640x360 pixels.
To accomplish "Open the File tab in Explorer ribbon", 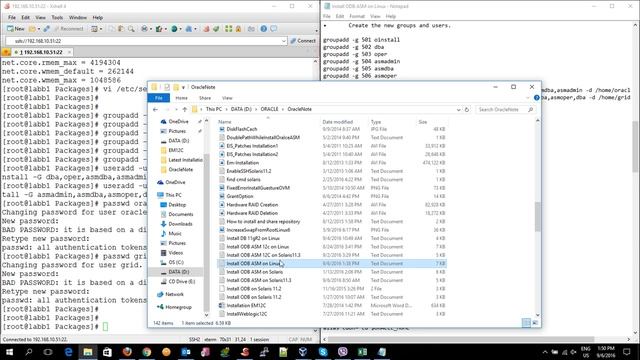I will [159, 98].
